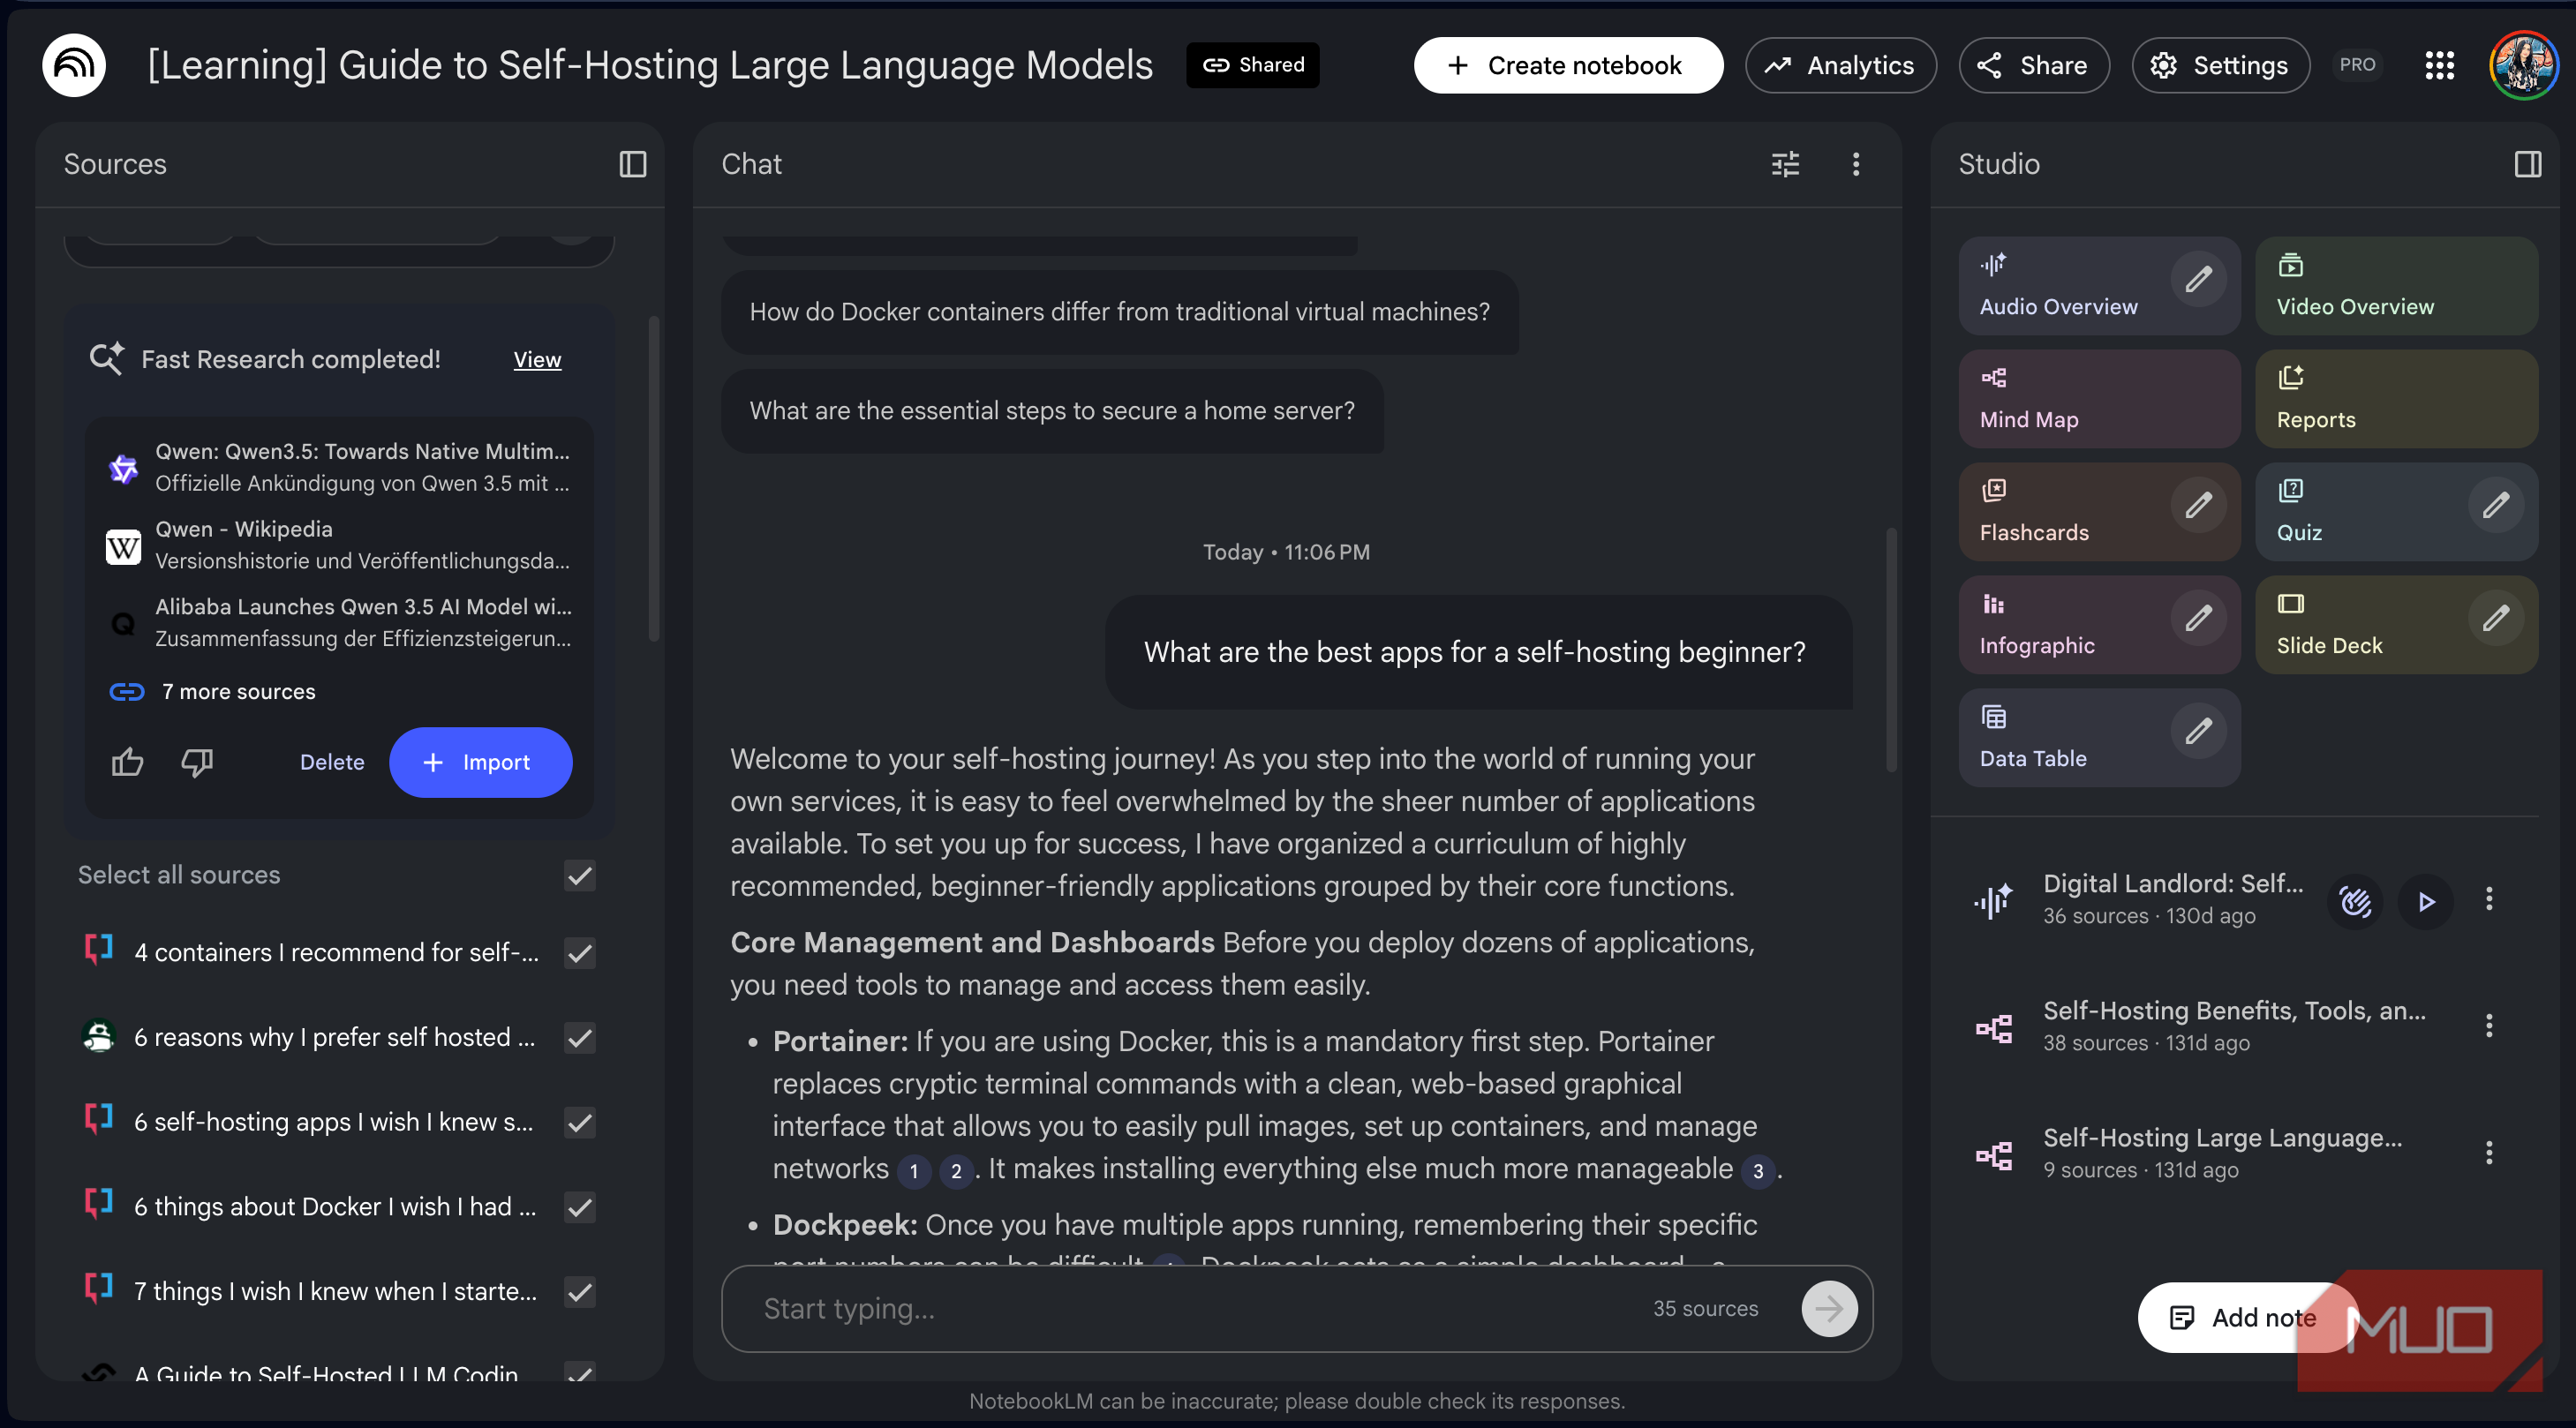Open the Share dialog

coord(2033,65)
